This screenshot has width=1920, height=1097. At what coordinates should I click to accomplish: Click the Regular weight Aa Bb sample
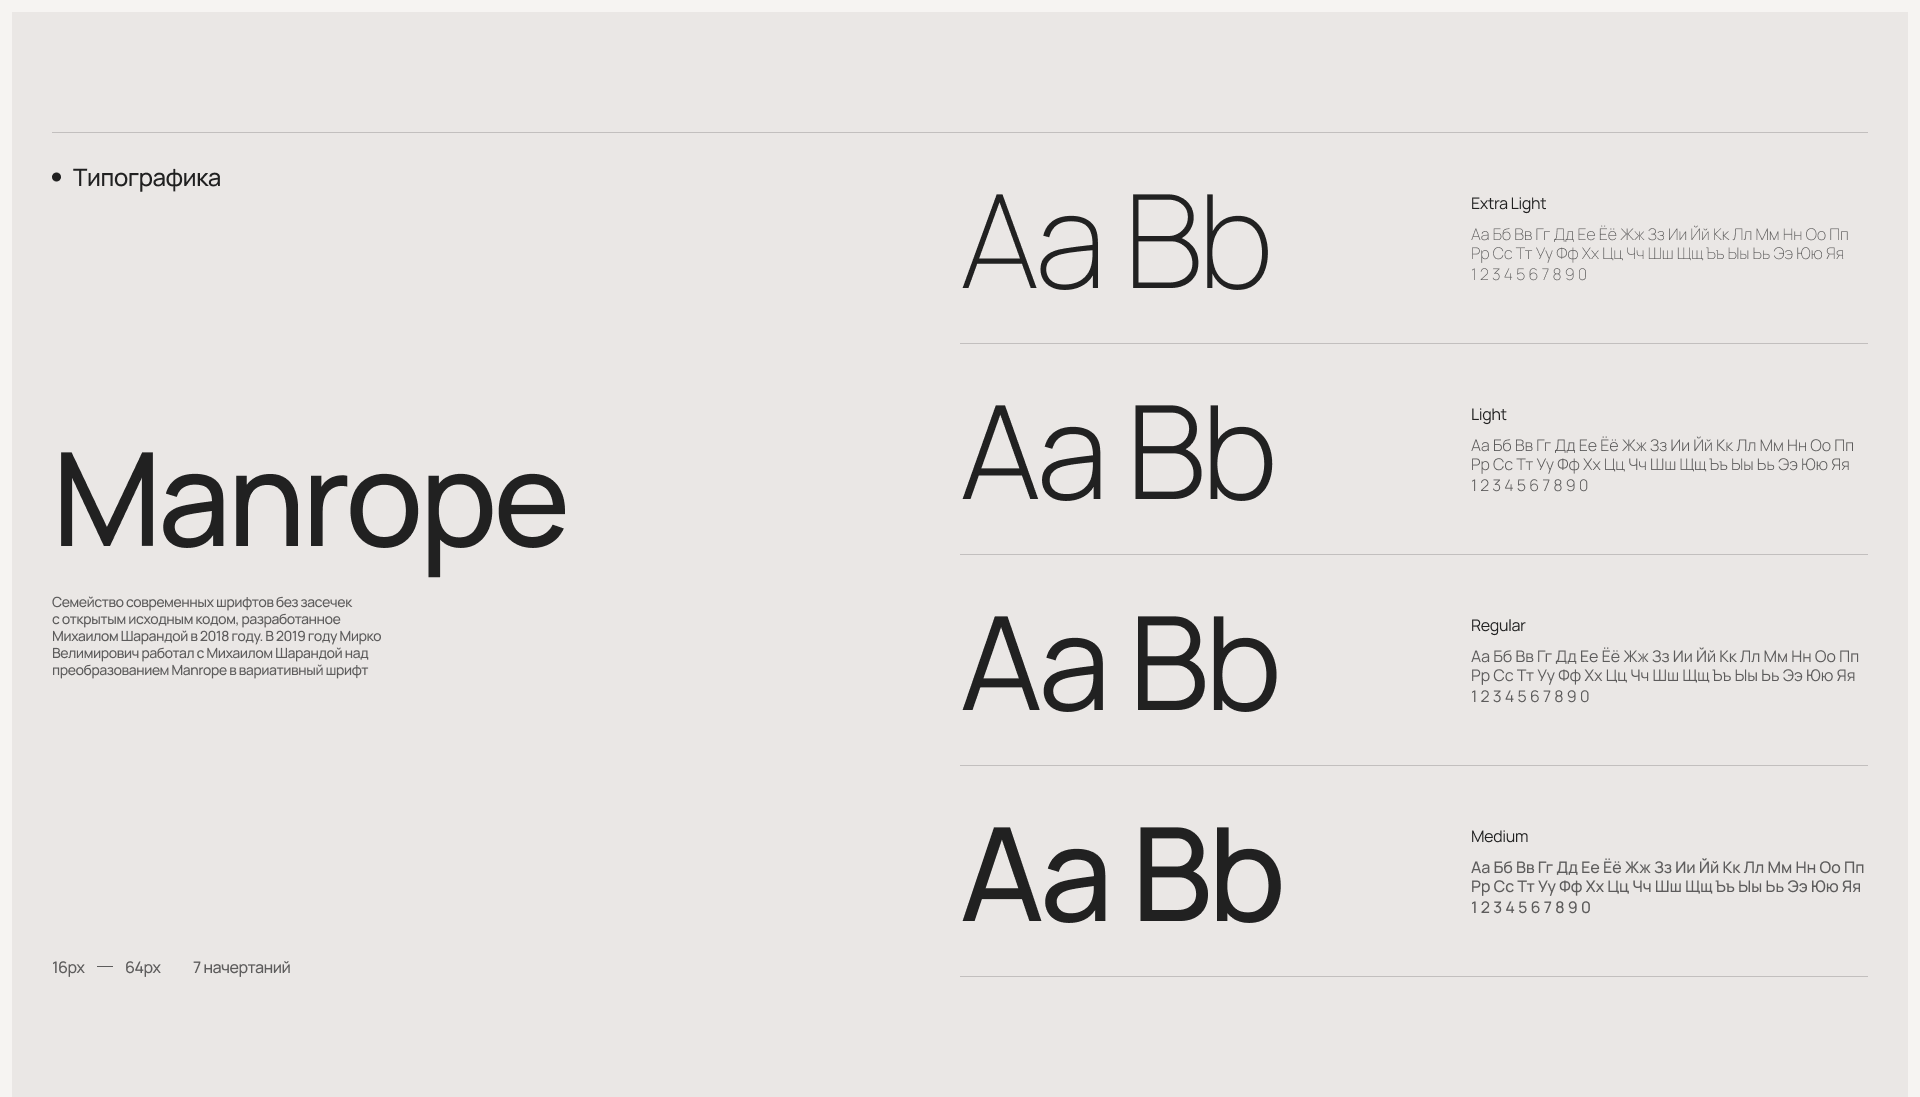tap(1119, 665)
